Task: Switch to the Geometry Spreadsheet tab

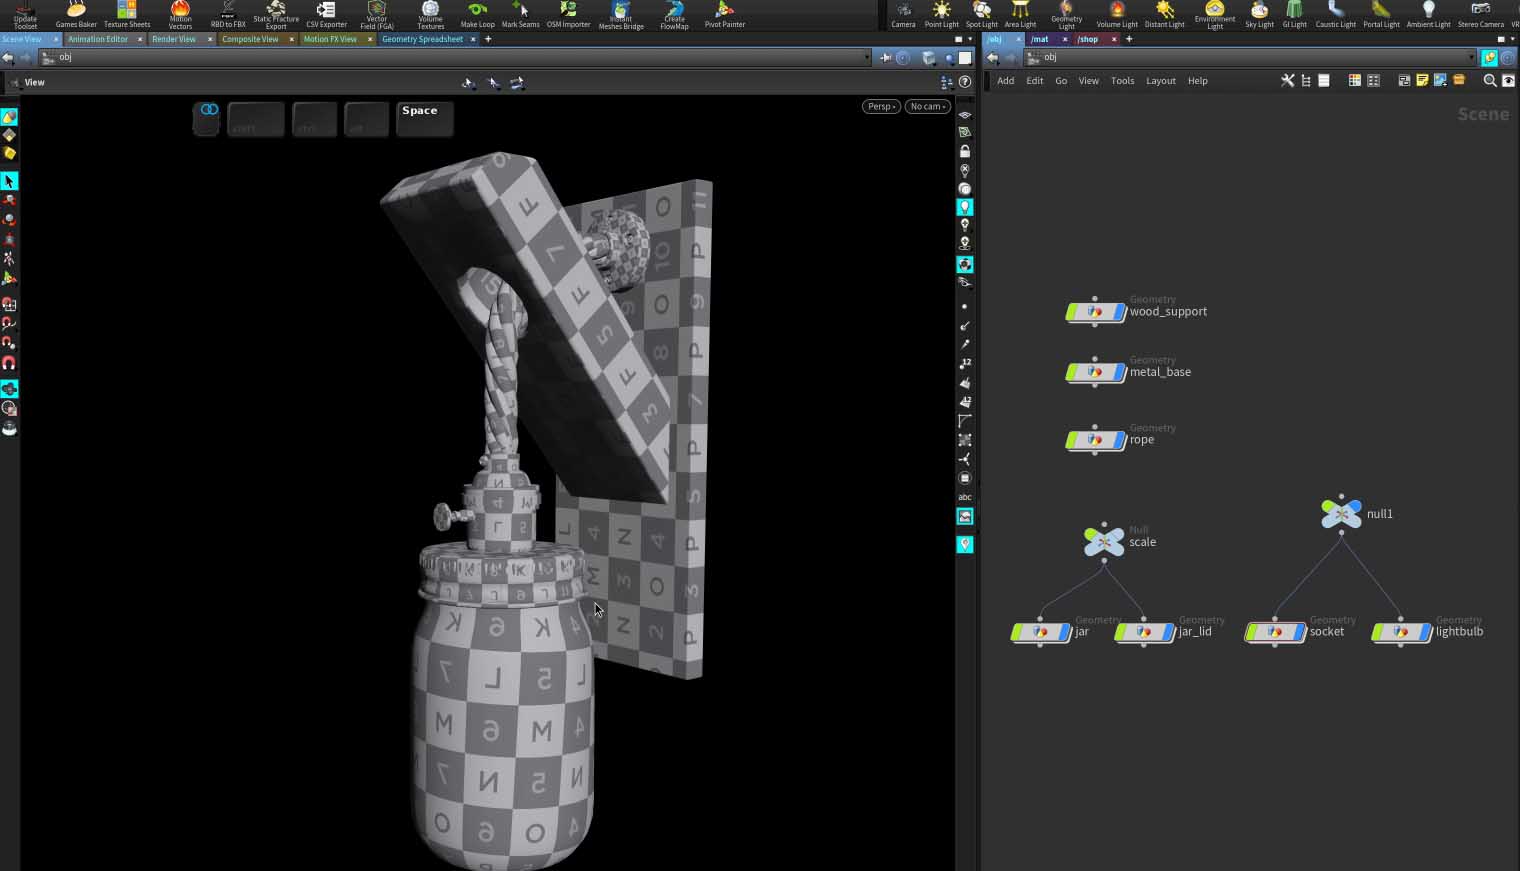Action: pos(422,39)
